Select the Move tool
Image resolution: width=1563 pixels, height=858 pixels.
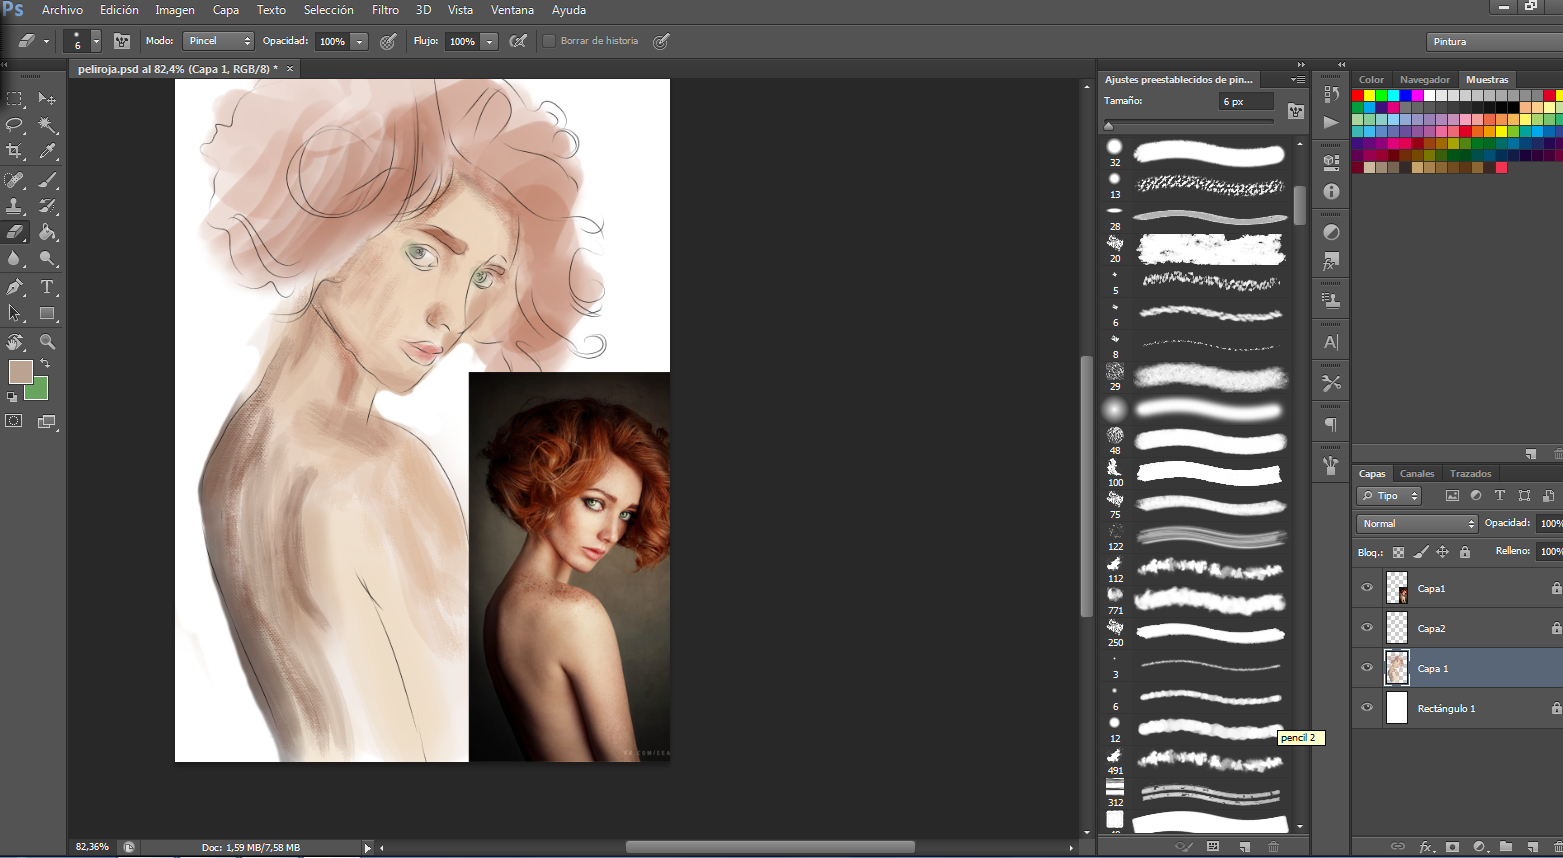[47, 98]
